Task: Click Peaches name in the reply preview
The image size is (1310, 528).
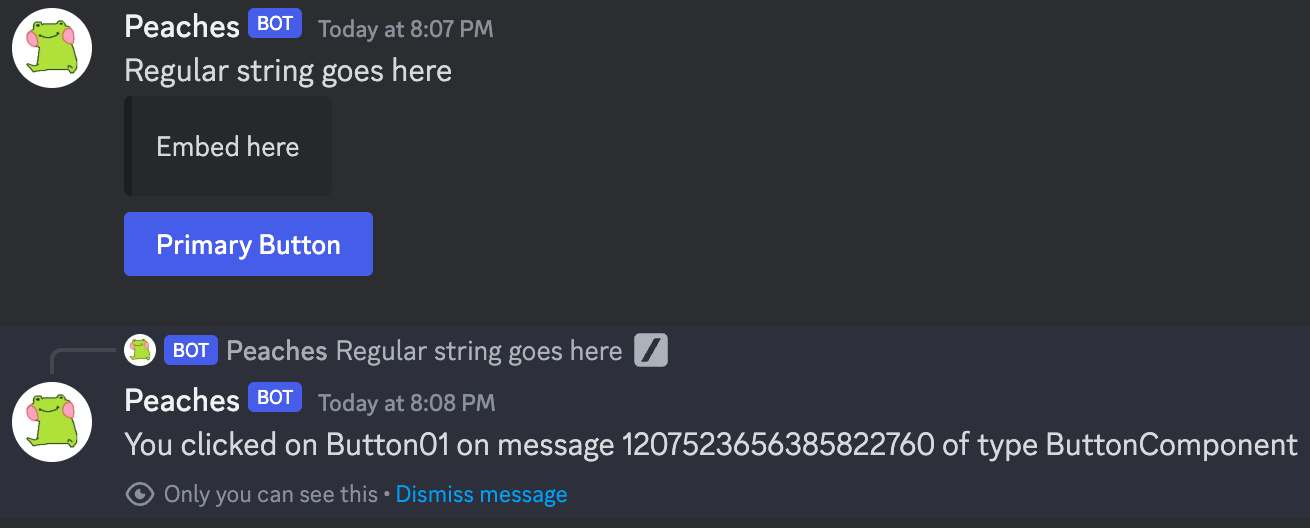Action: click(277, 351)
